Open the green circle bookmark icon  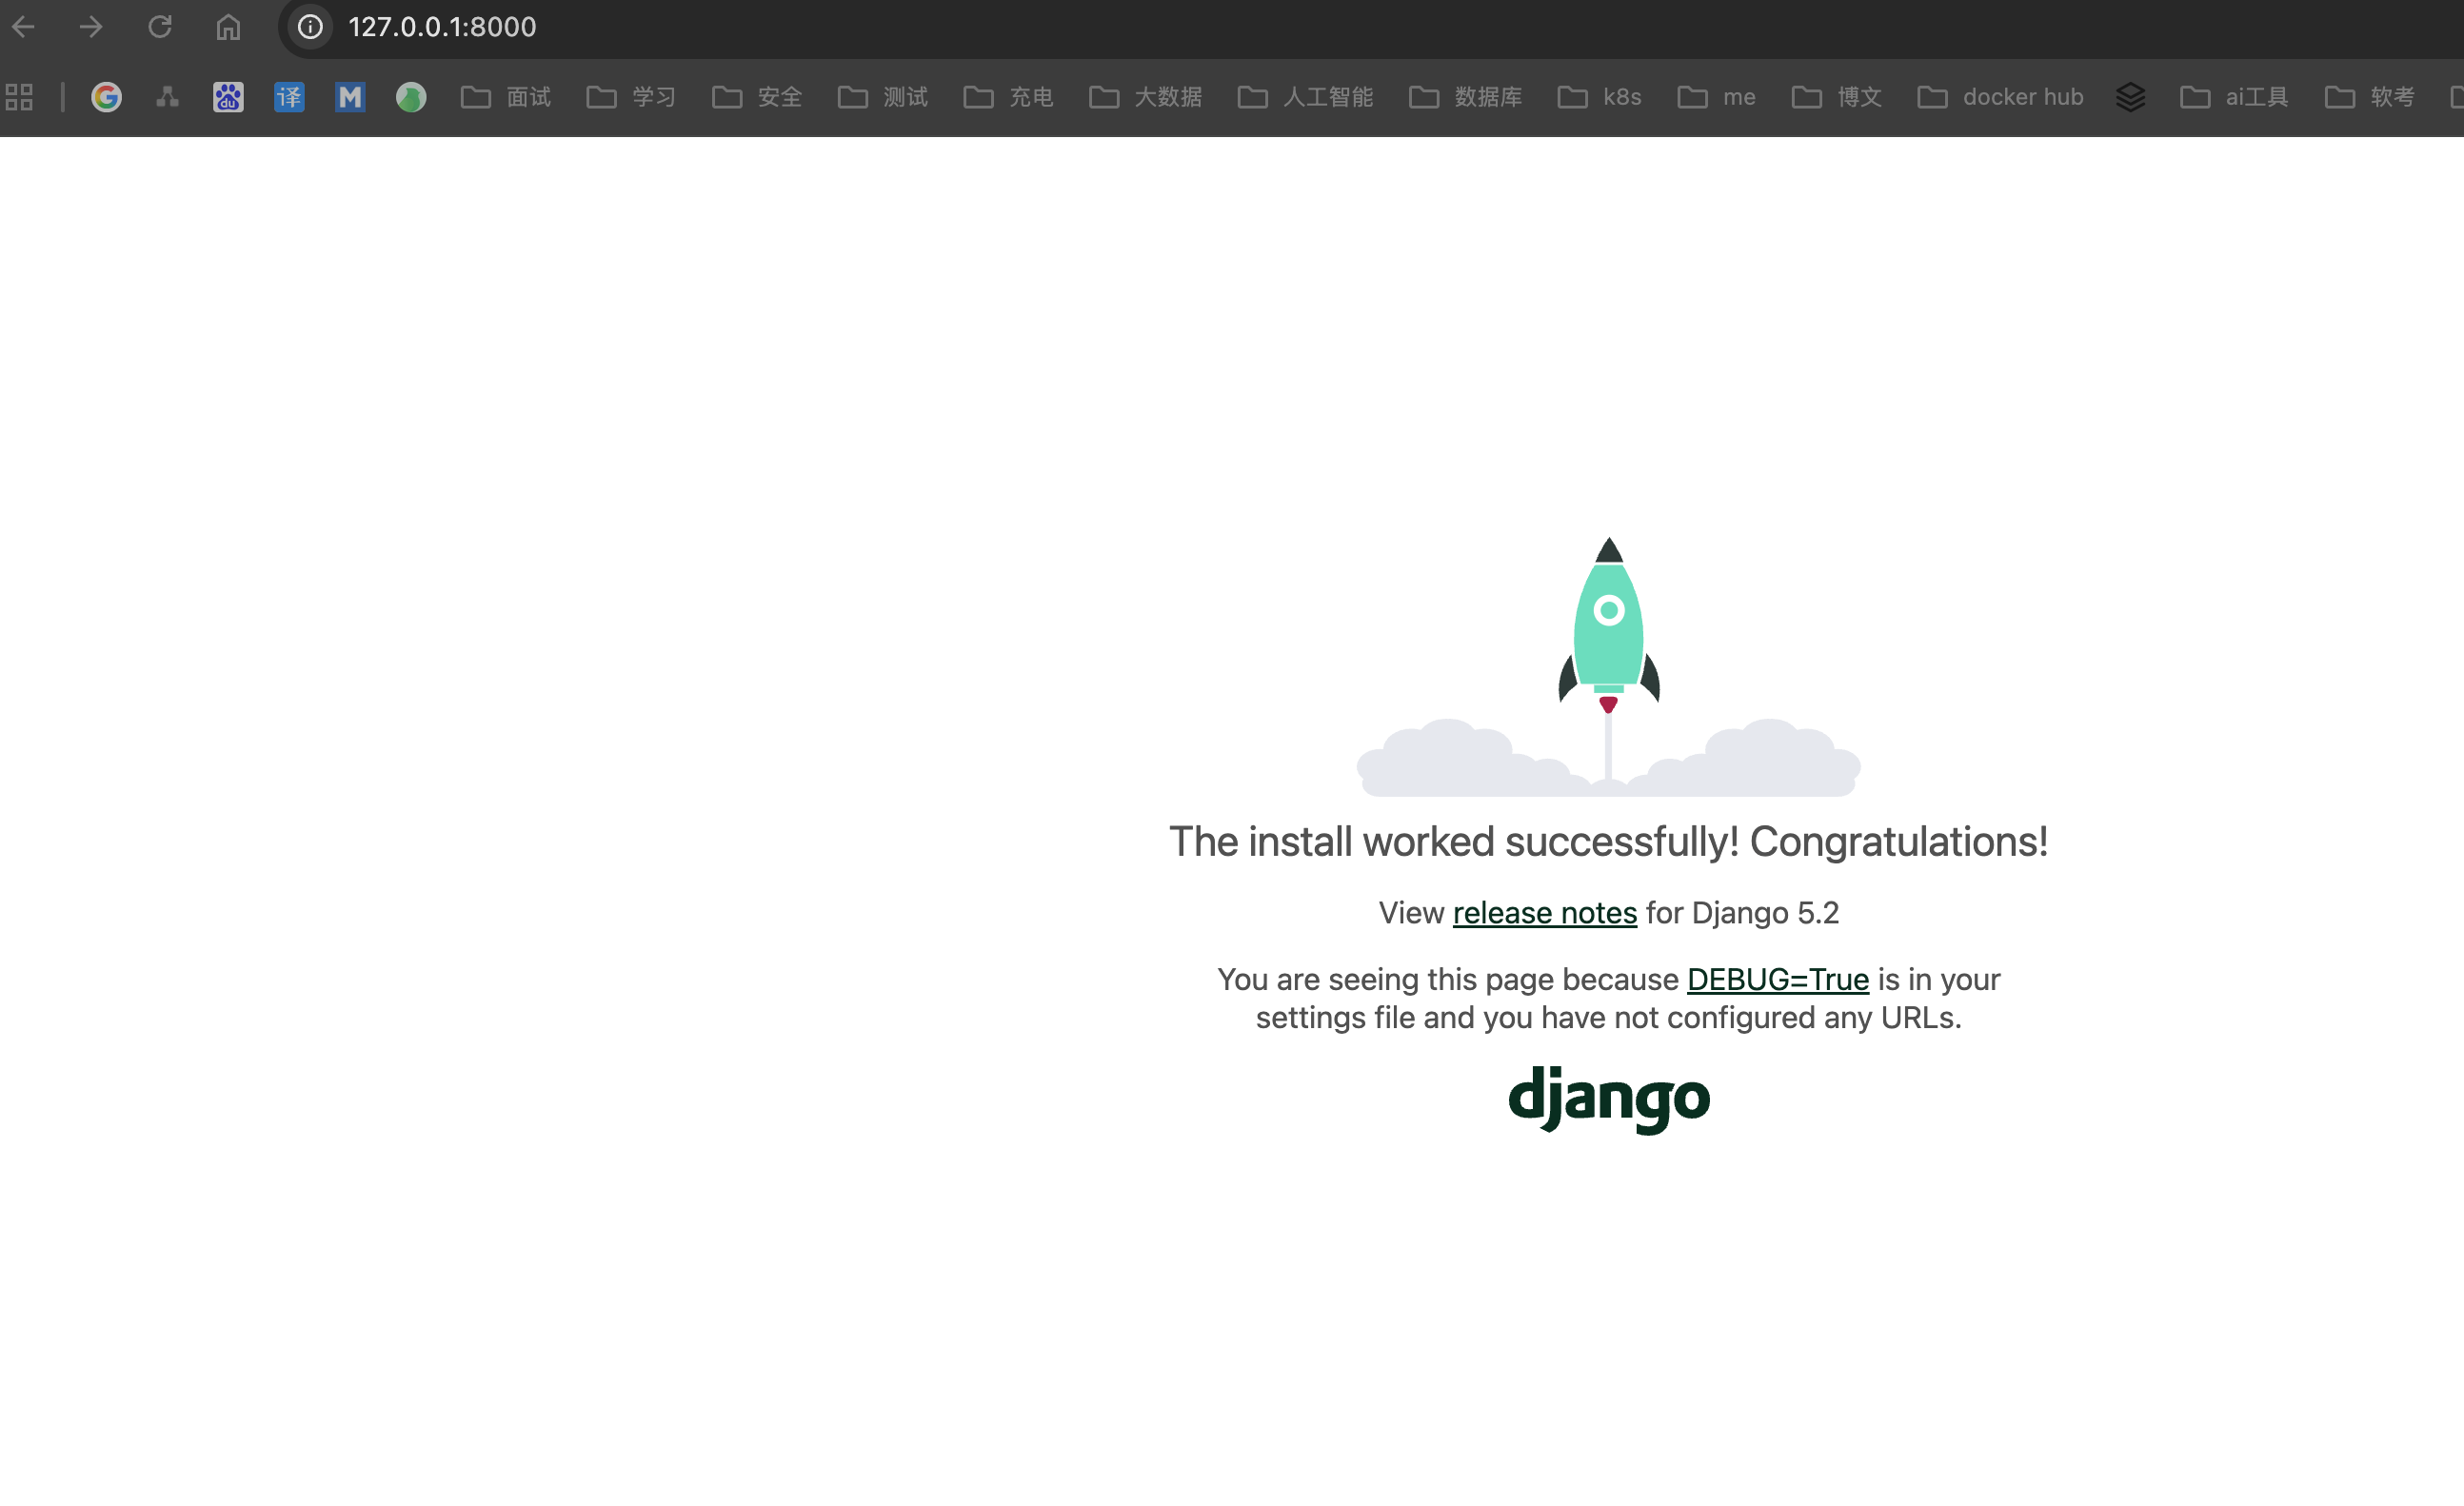(411, 97)
